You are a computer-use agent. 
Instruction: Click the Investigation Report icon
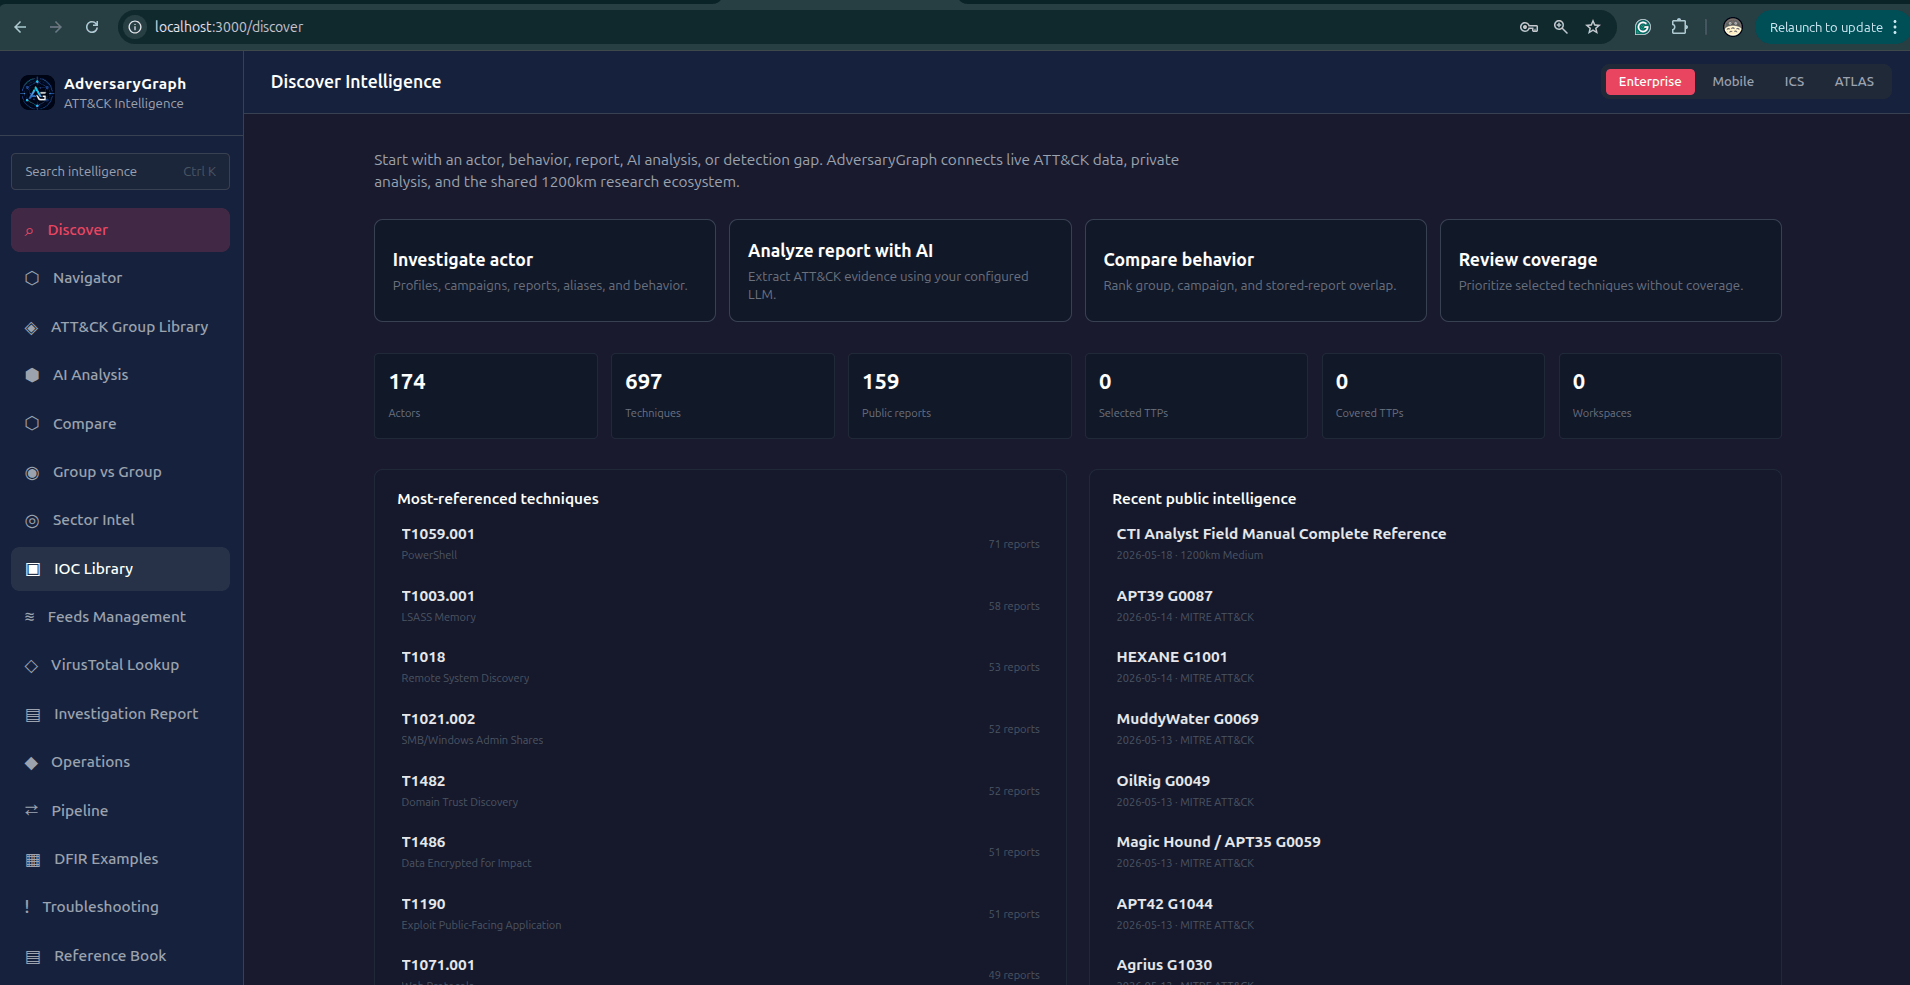coord(33,714)
